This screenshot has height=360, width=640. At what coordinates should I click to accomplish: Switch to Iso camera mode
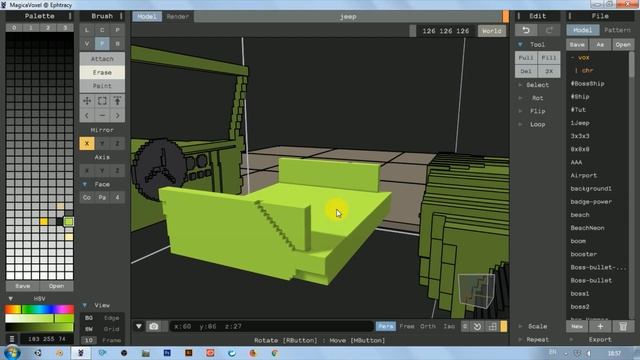[x=449, y=327]
